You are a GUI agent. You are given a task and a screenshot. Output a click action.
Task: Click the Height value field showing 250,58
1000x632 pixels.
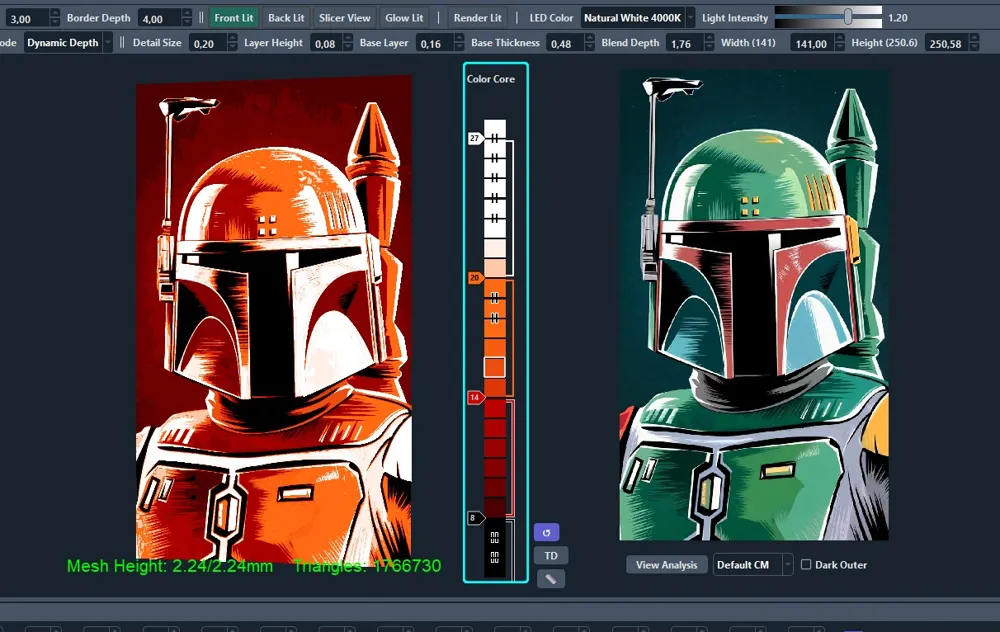[946, 43]
